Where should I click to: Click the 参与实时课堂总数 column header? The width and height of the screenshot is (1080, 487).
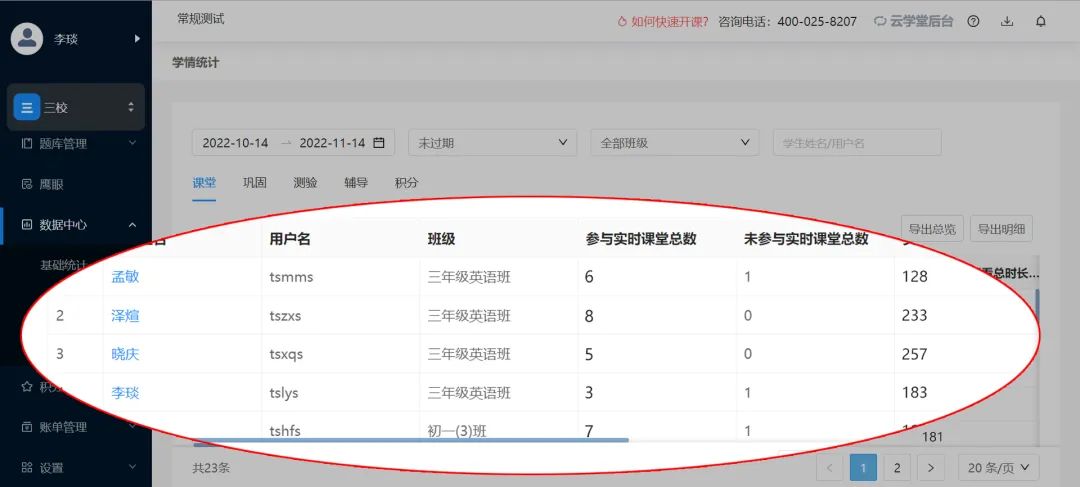click(641, 239)
